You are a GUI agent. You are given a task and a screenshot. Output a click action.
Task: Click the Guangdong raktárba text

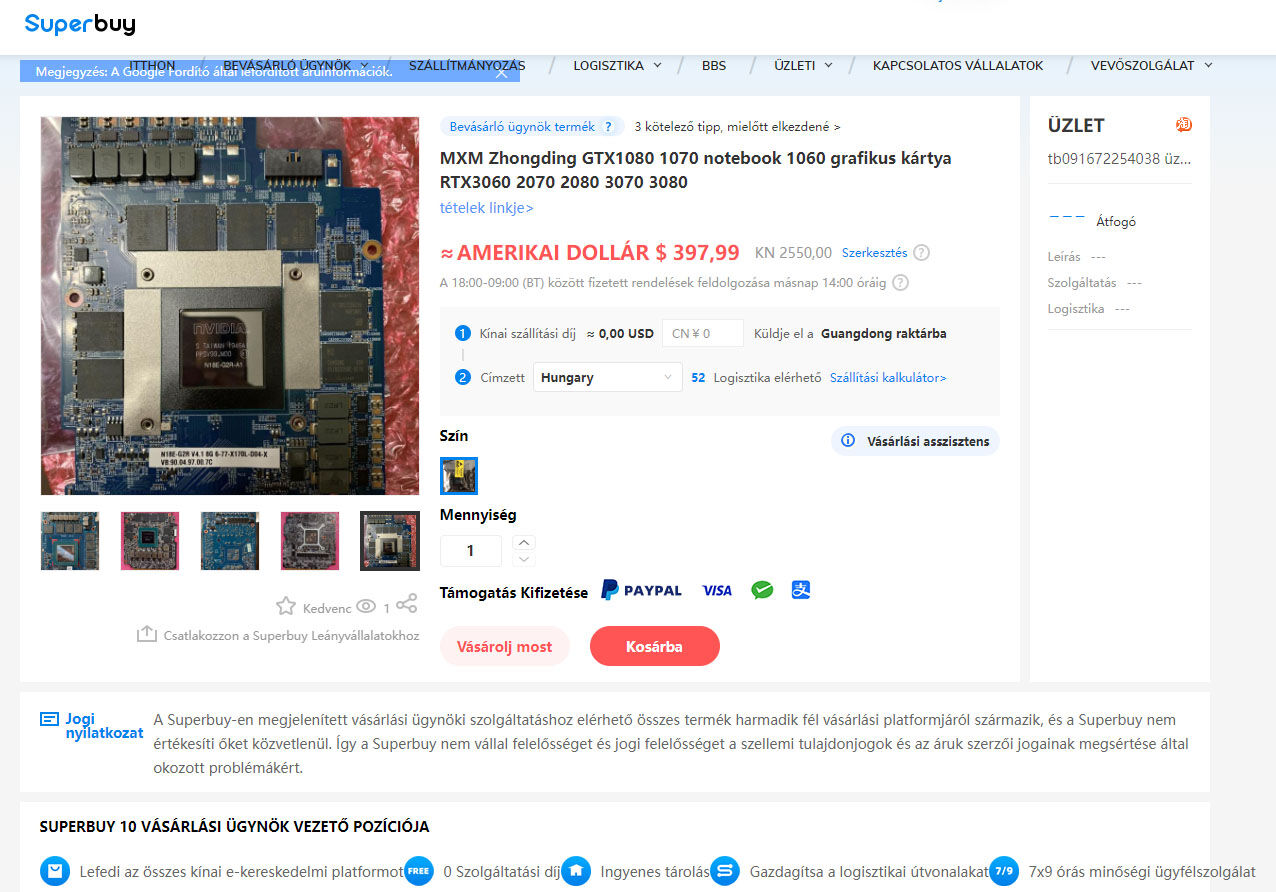click(883, 333)
